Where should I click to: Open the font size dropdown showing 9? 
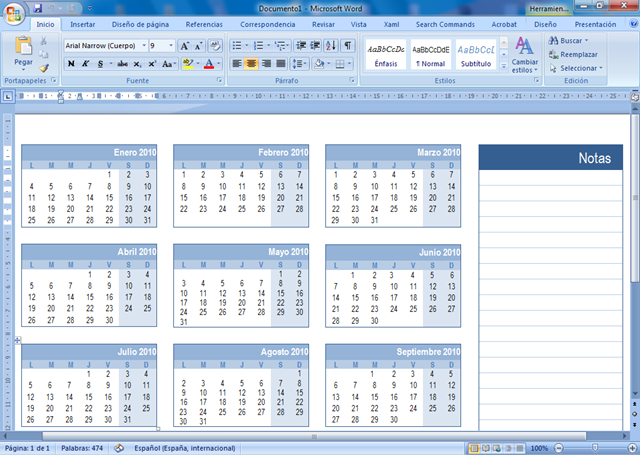pyautogui.click(x=171, y=46)
